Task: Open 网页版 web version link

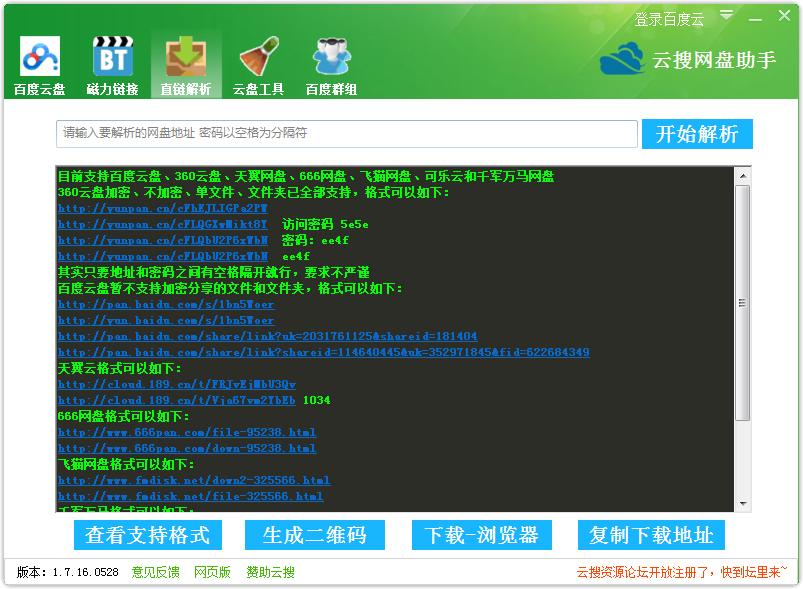Action: click(212, 572)
